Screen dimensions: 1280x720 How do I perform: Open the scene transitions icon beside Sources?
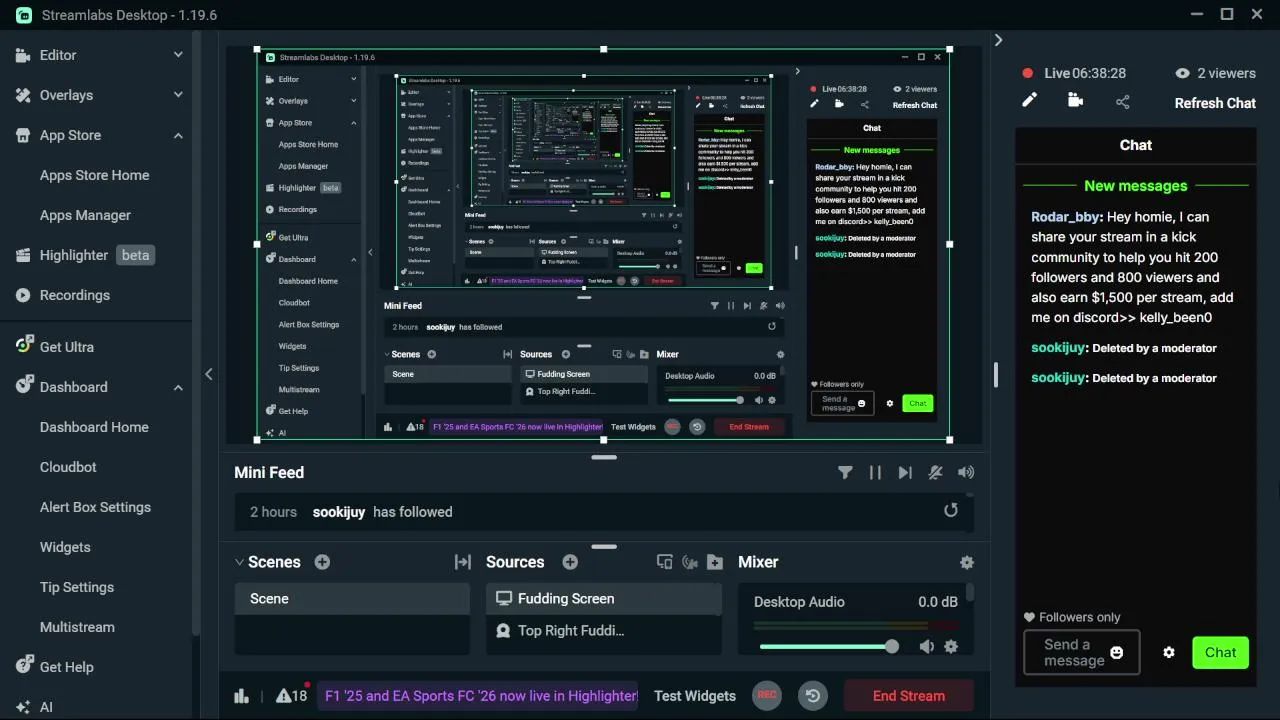(x=462, y=562)
